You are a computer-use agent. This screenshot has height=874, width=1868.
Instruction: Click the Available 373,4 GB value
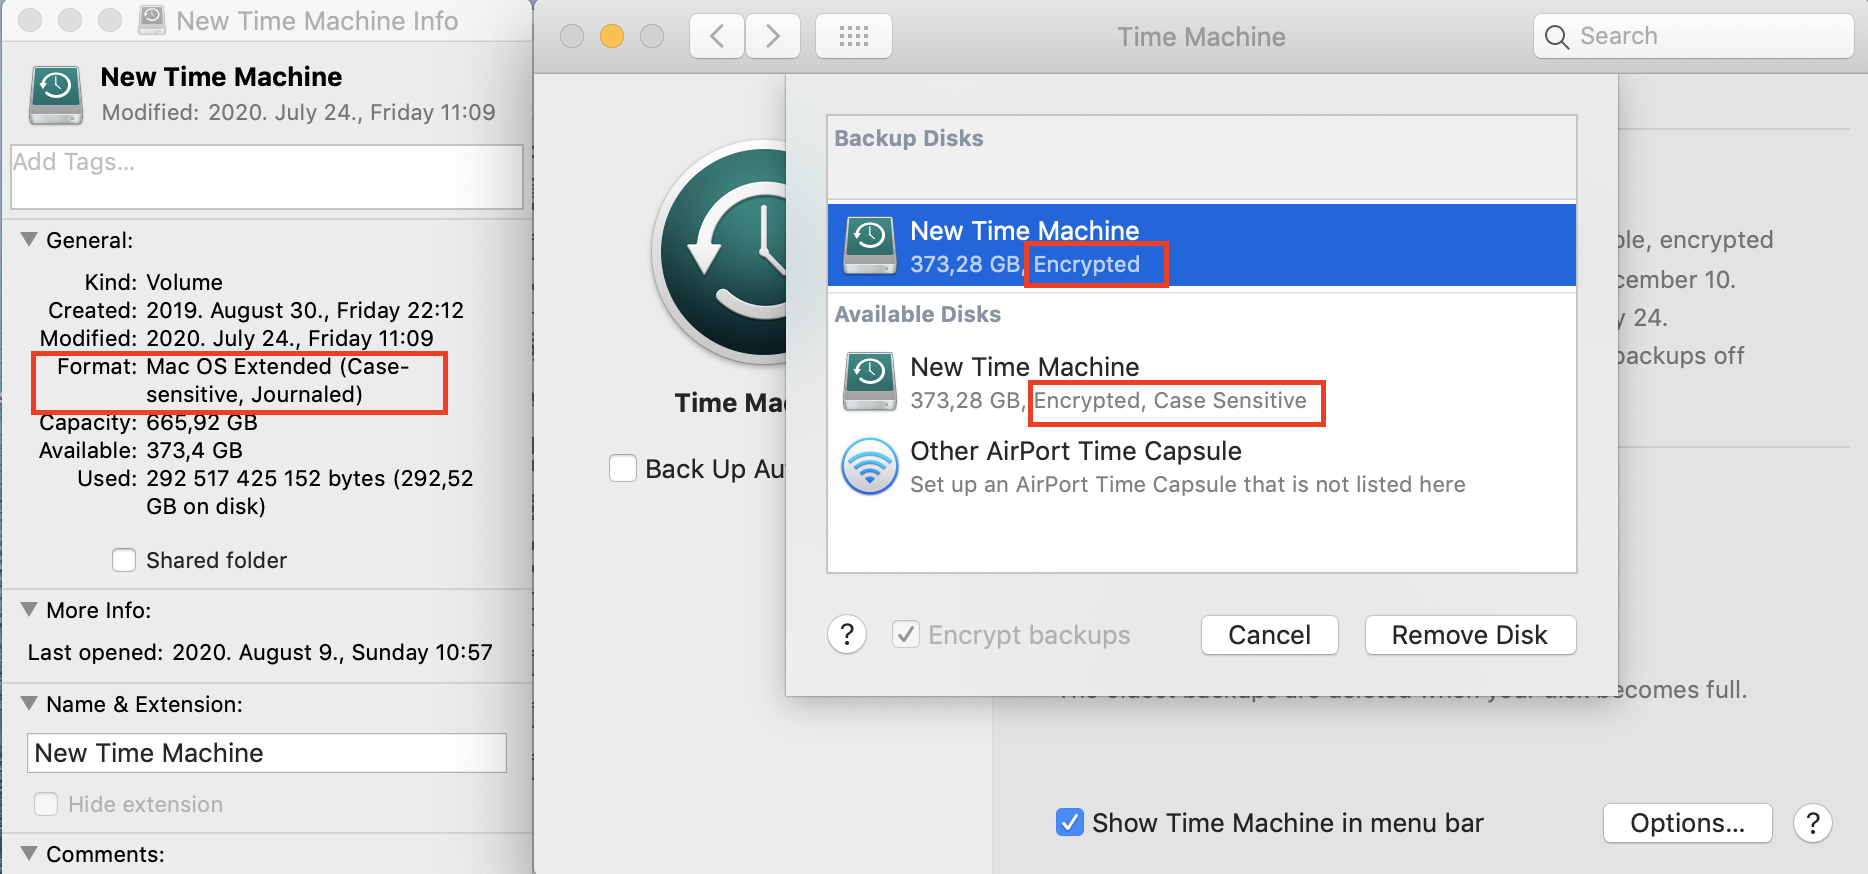tap(194, 450)
